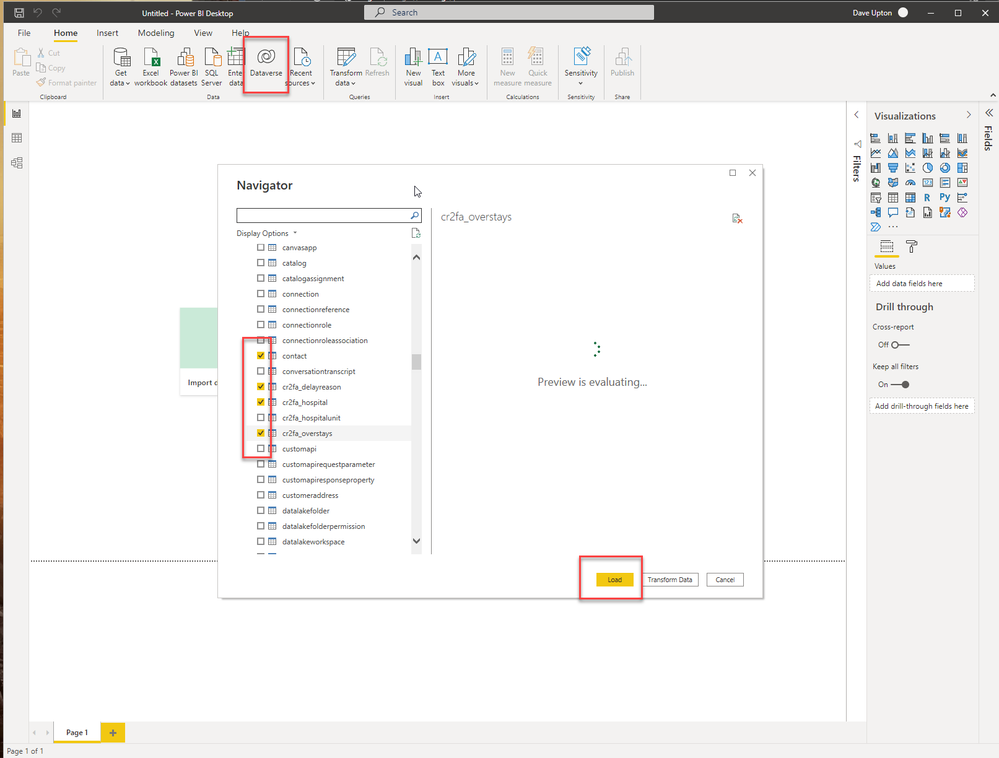Click the title bar Search box
The image size is (999, 758).
[x=508, y=12]
